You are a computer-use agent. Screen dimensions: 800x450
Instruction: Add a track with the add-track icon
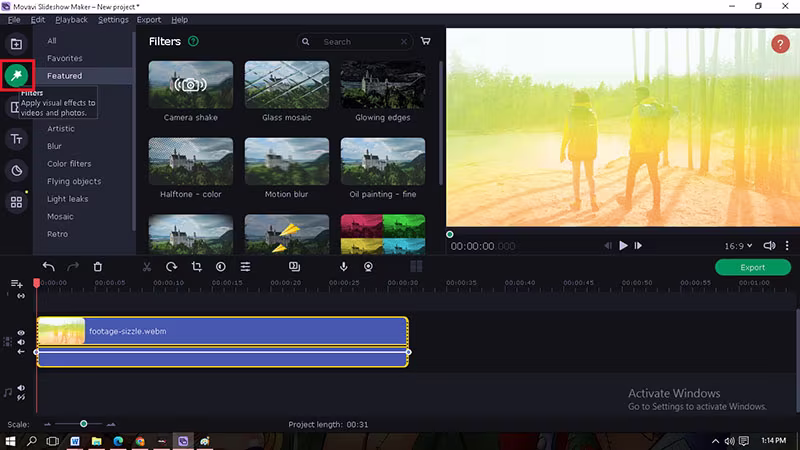pyautogui.click(x=16, y=283)
